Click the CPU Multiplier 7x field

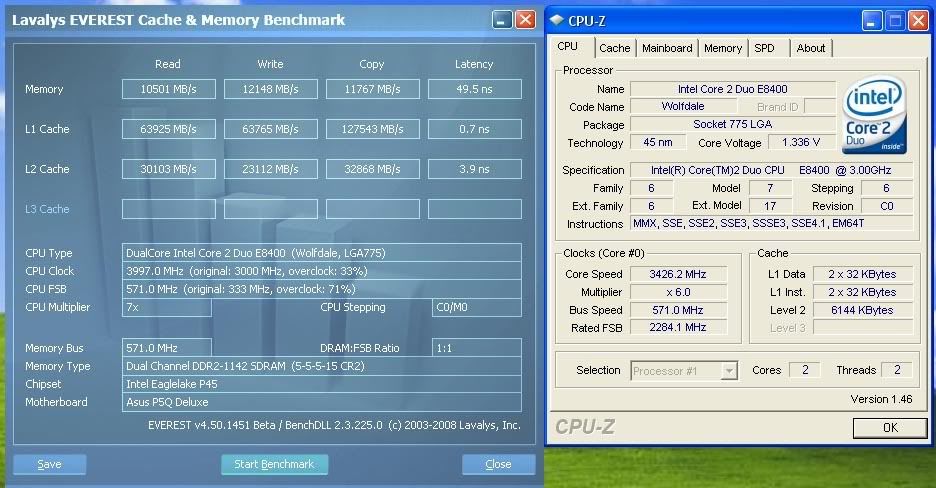167,307
